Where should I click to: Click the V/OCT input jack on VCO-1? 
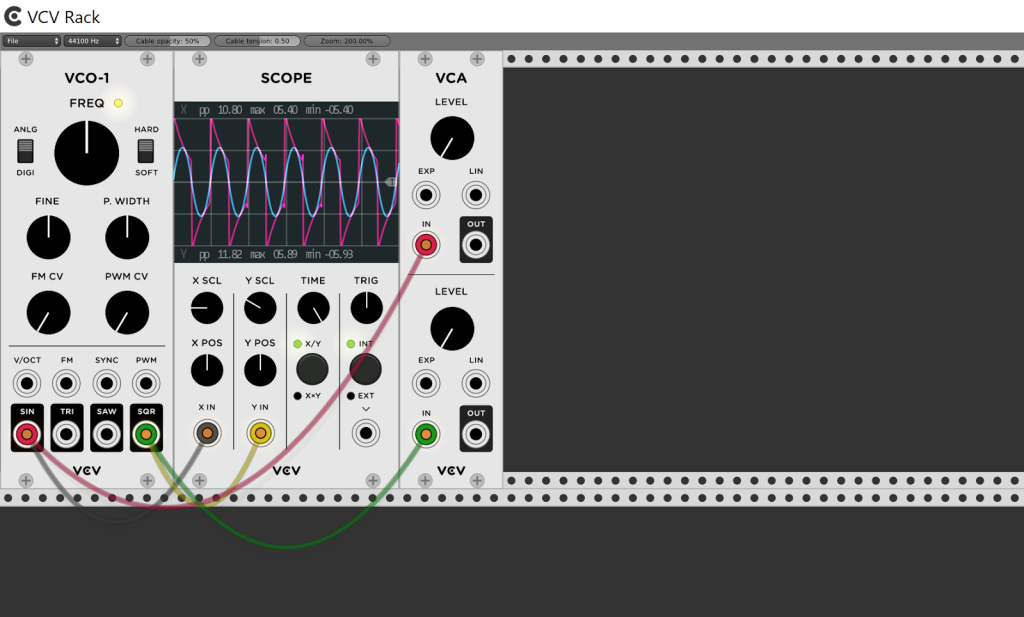[26, 382]
